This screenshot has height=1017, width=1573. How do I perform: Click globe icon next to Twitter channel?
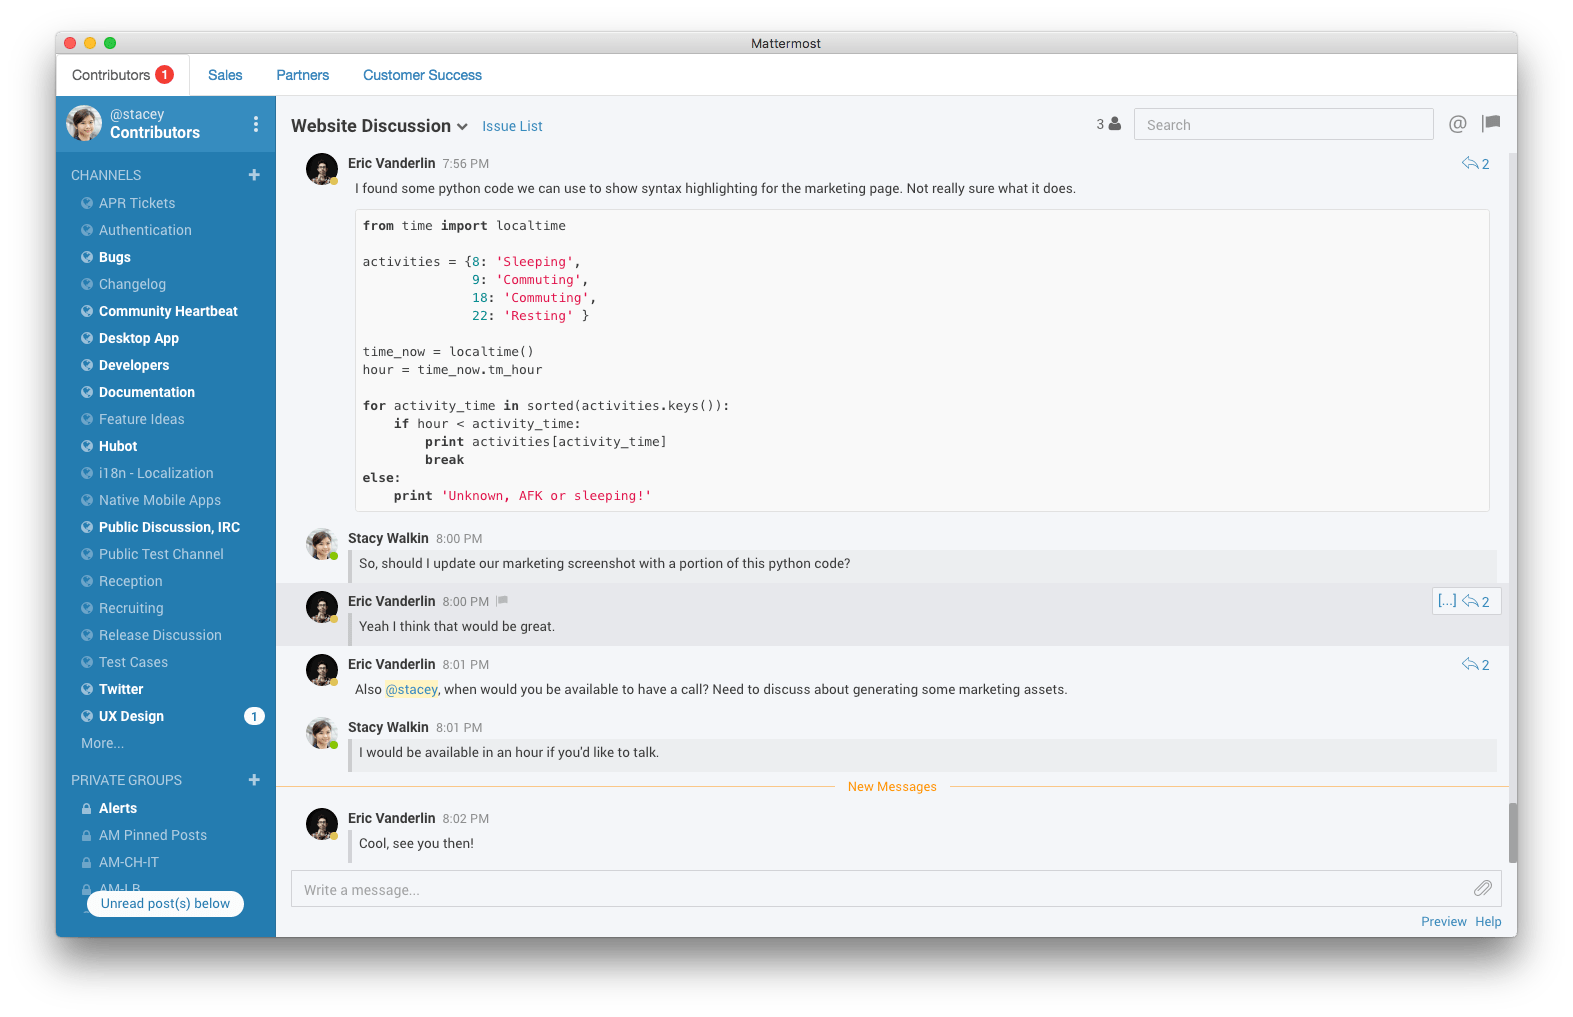tap(87, 689)
